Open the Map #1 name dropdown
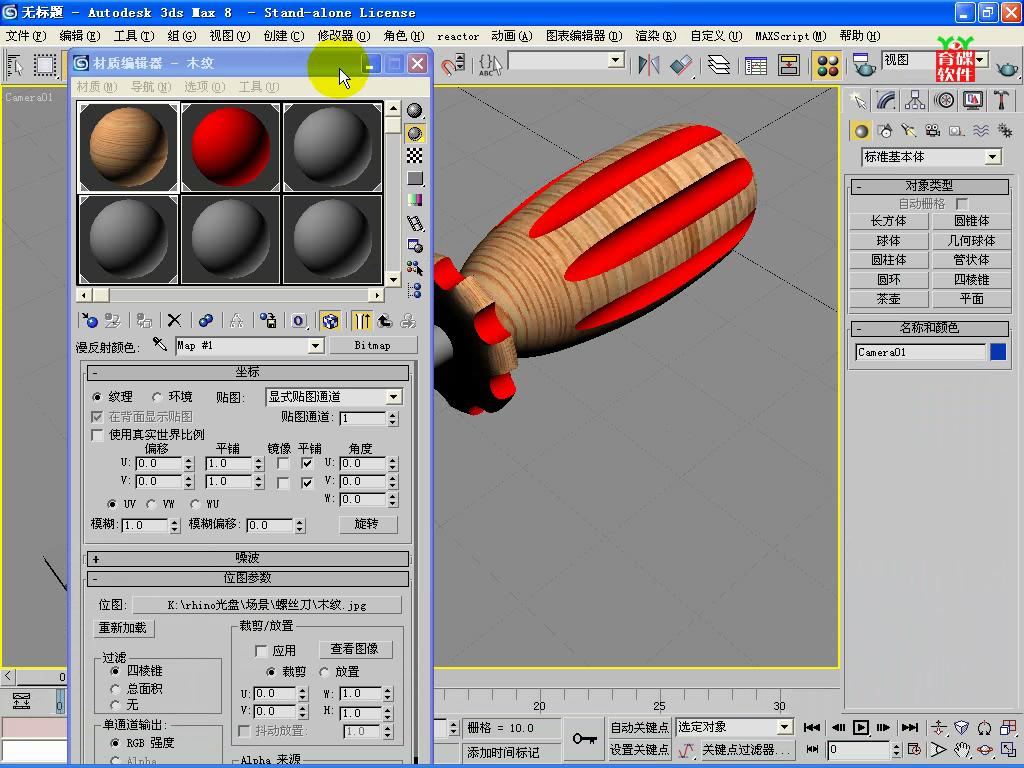This screenshot has width=1024, height=768. point(315,345)
